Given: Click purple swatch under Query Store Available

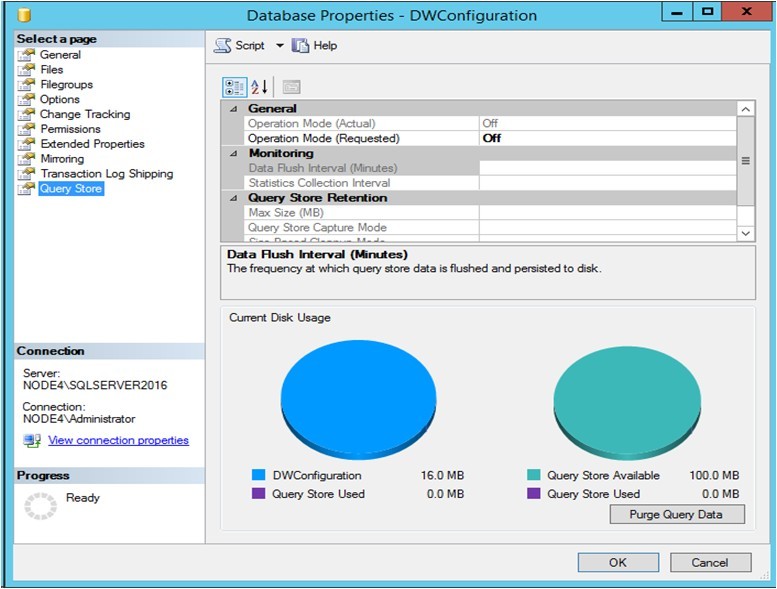Looking at the screenshot, I should 534,494.
